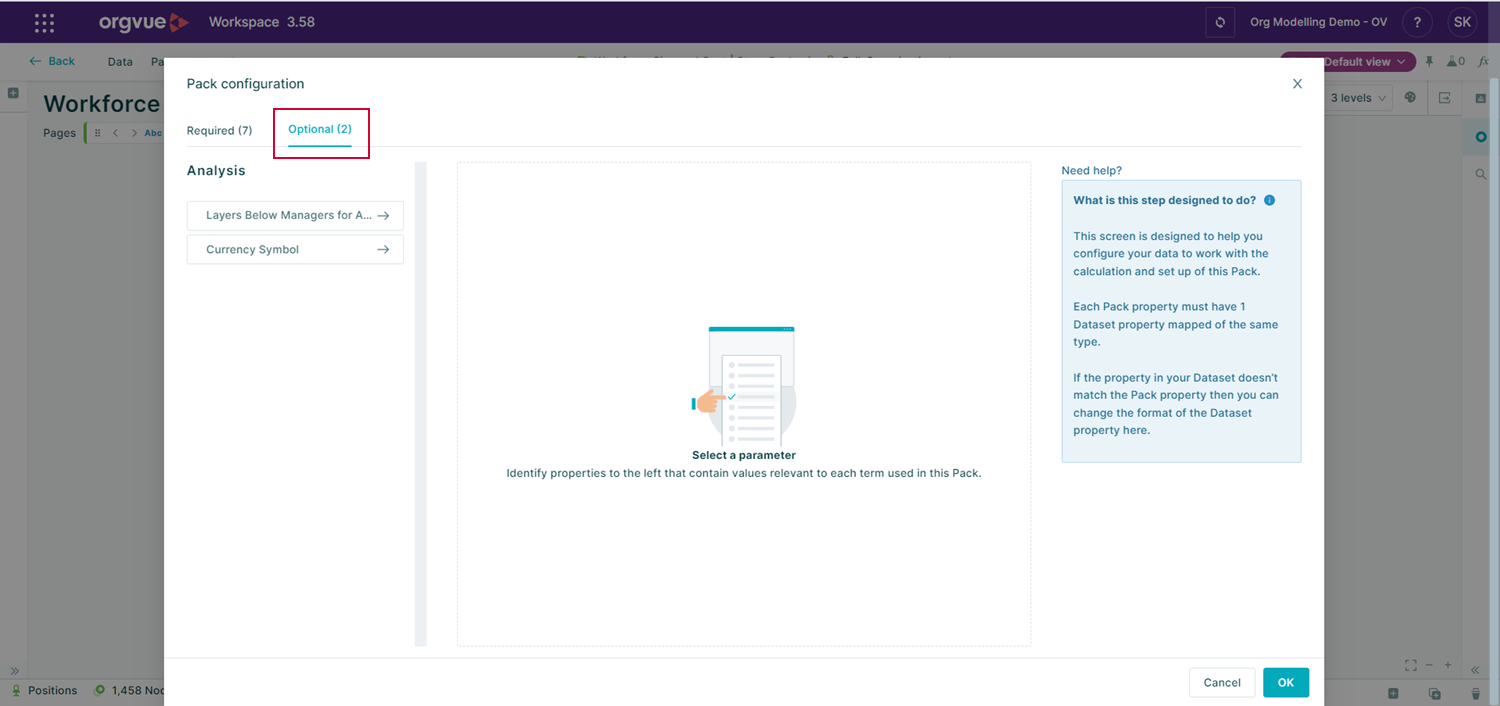Viewport: 1500px width, 706px height.
Task: Click the flask icon showing 0
Action: pos(1456,62)
